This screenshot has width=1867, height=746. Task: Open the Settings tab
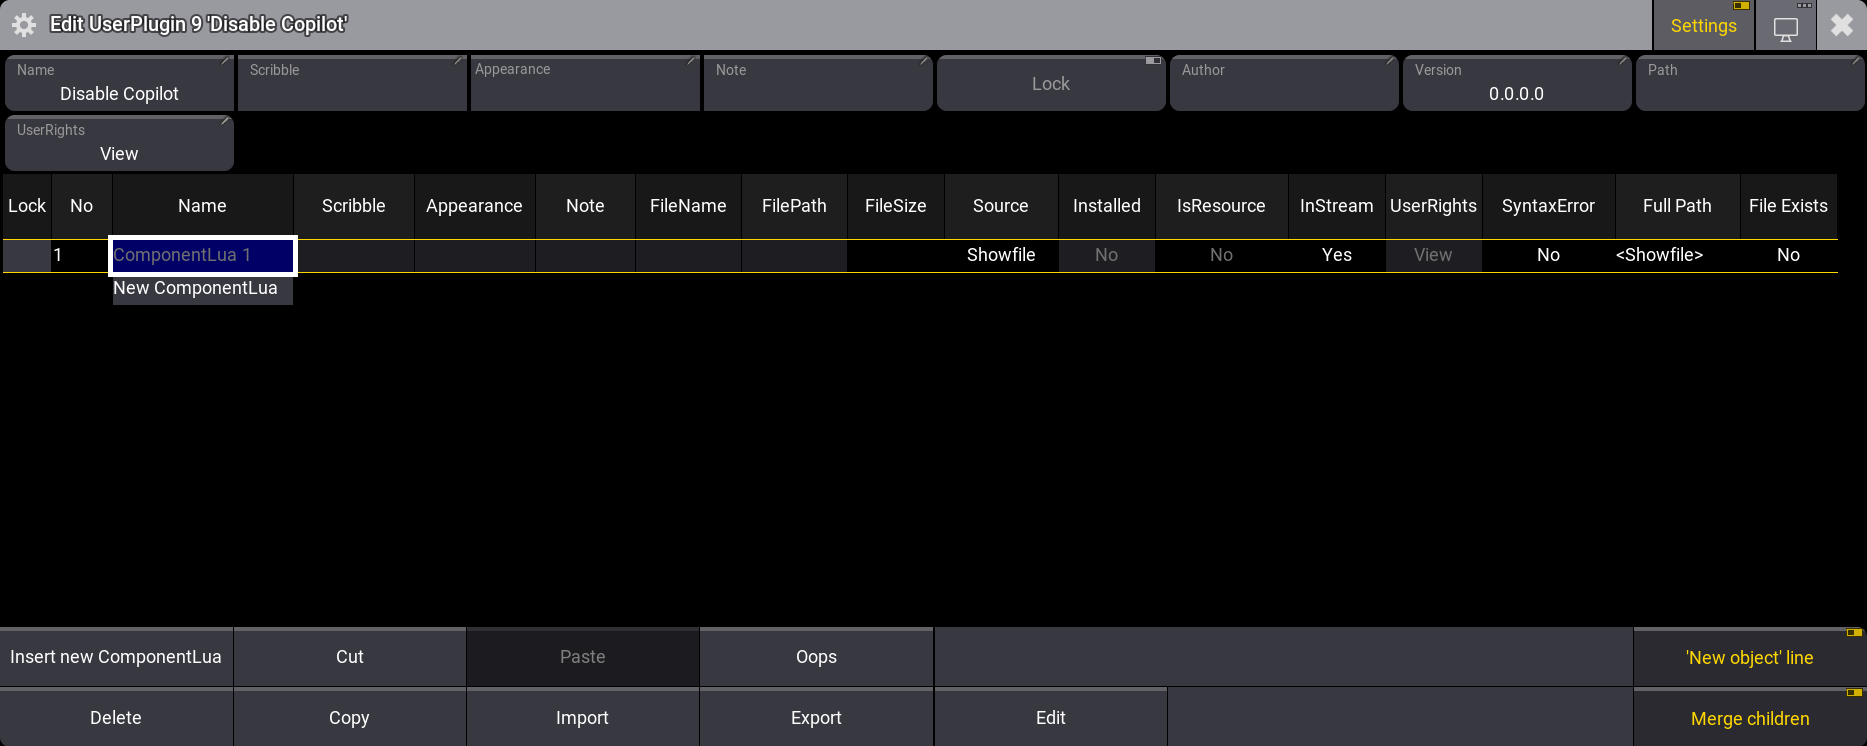click(x=1703, y=26)
